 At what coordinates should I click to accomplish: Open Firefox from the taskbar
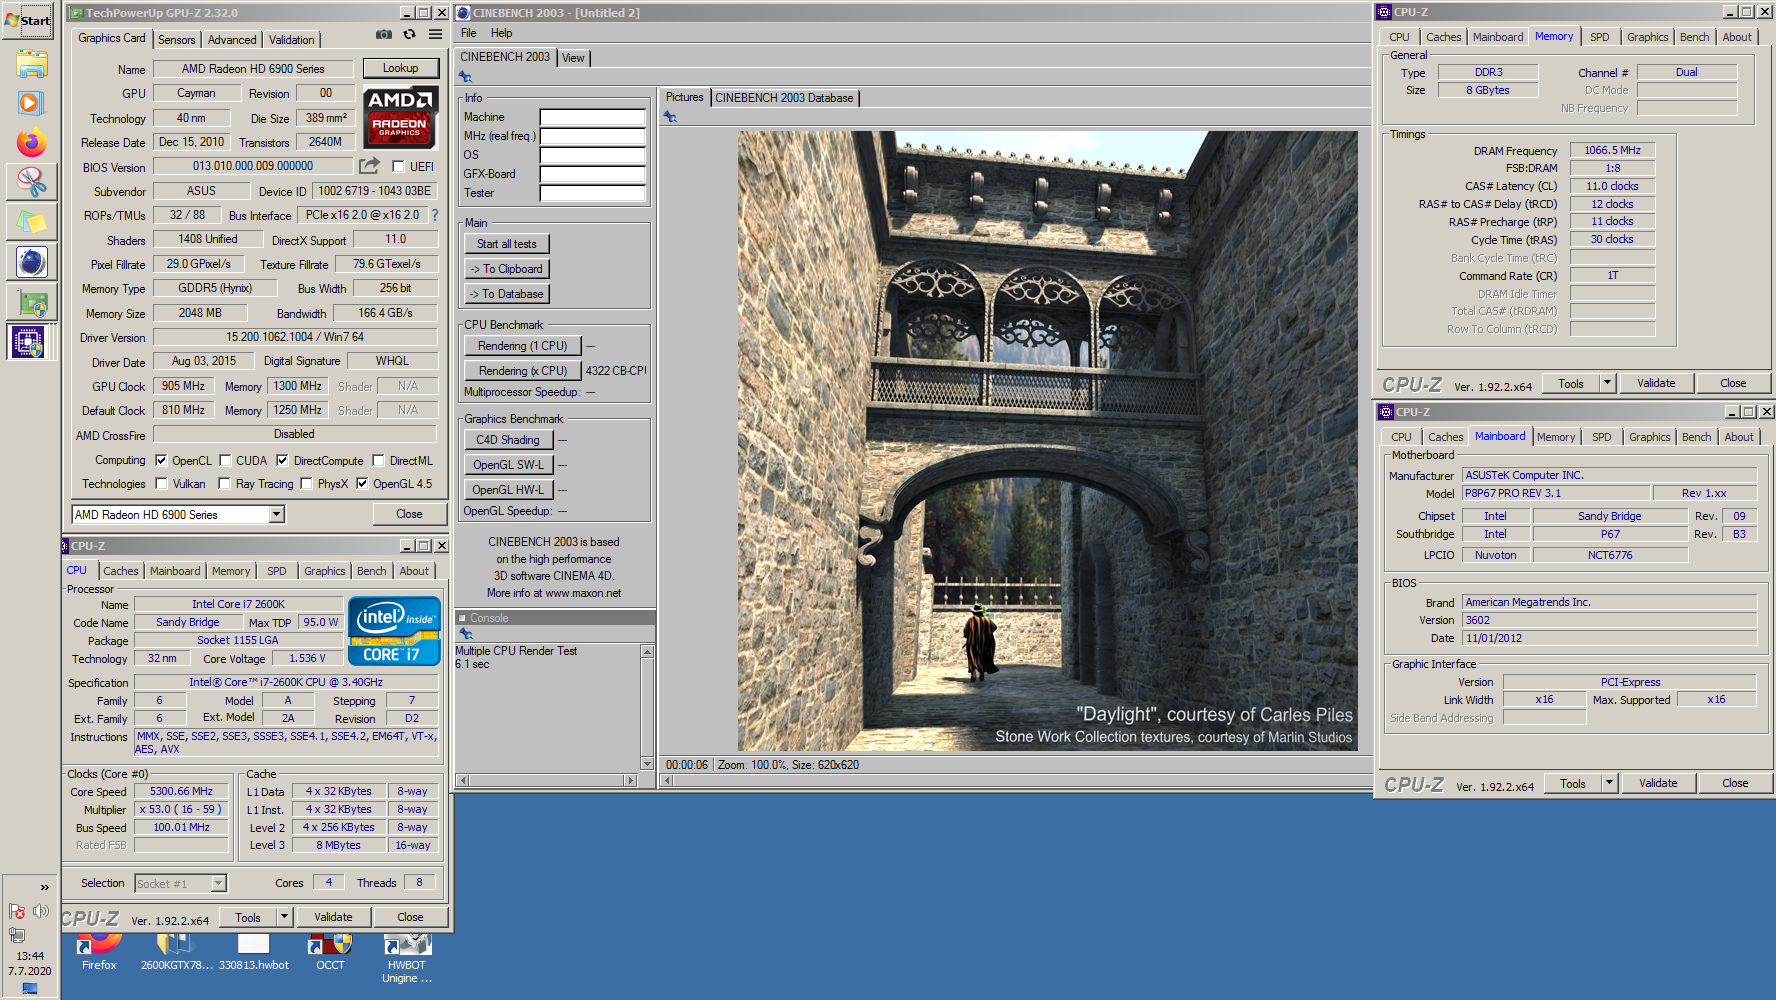pyautogui.click(x=31, y=142)
